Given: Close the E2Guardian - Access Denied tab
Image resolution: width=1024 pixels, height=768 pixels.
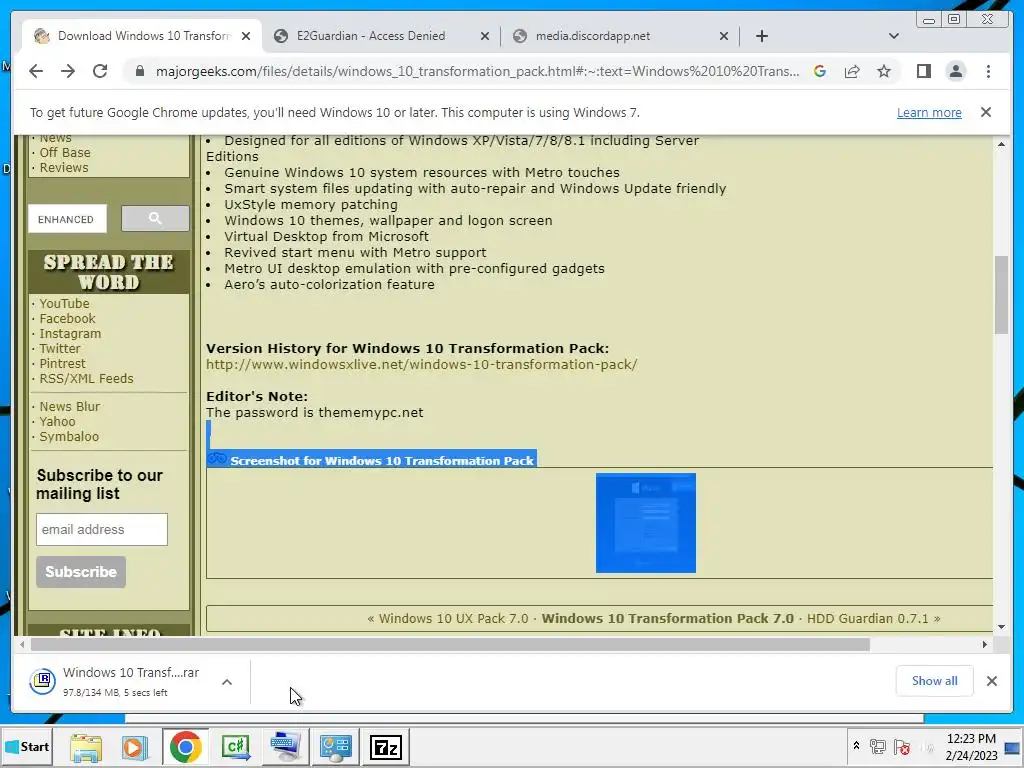Looking at the screenshot, I should pyautogui.click(x=485, y=37).
